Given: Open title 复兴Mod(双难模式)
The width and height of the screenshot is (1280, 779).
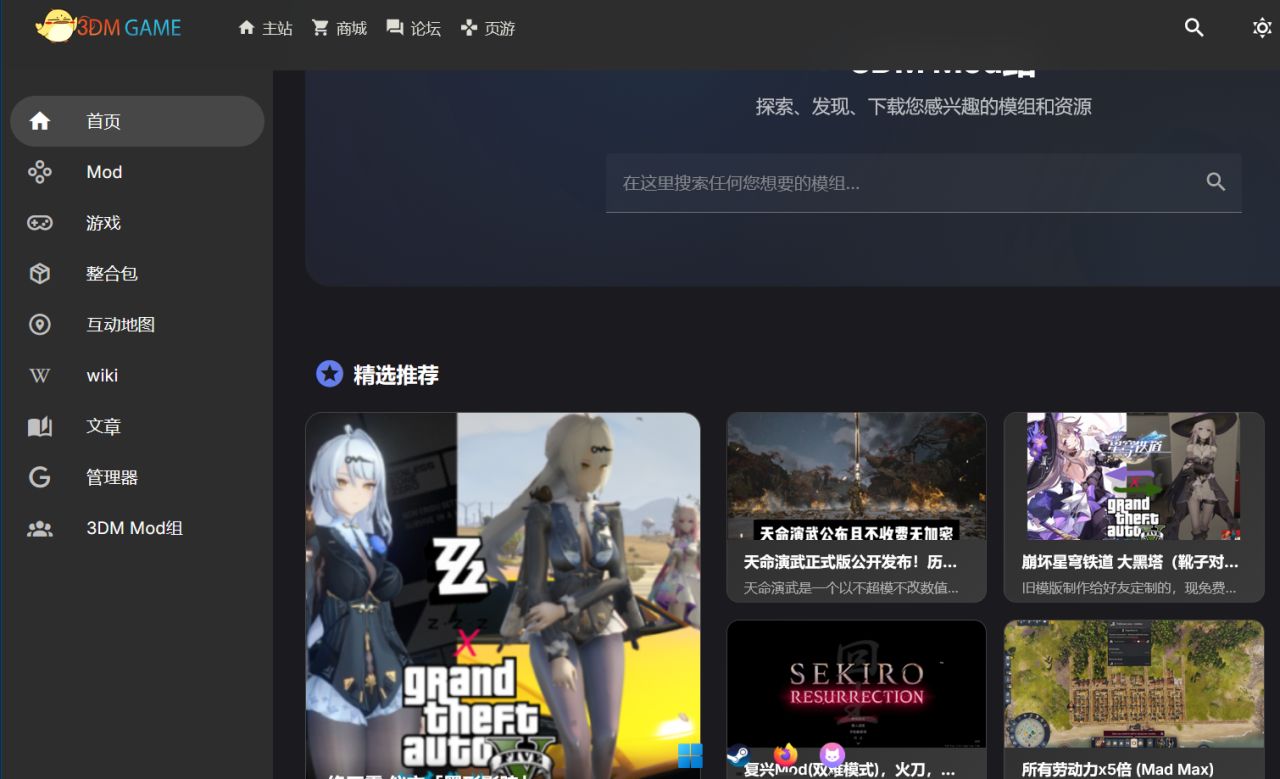Looking at the screenshot, I should (x=849, y=770).
